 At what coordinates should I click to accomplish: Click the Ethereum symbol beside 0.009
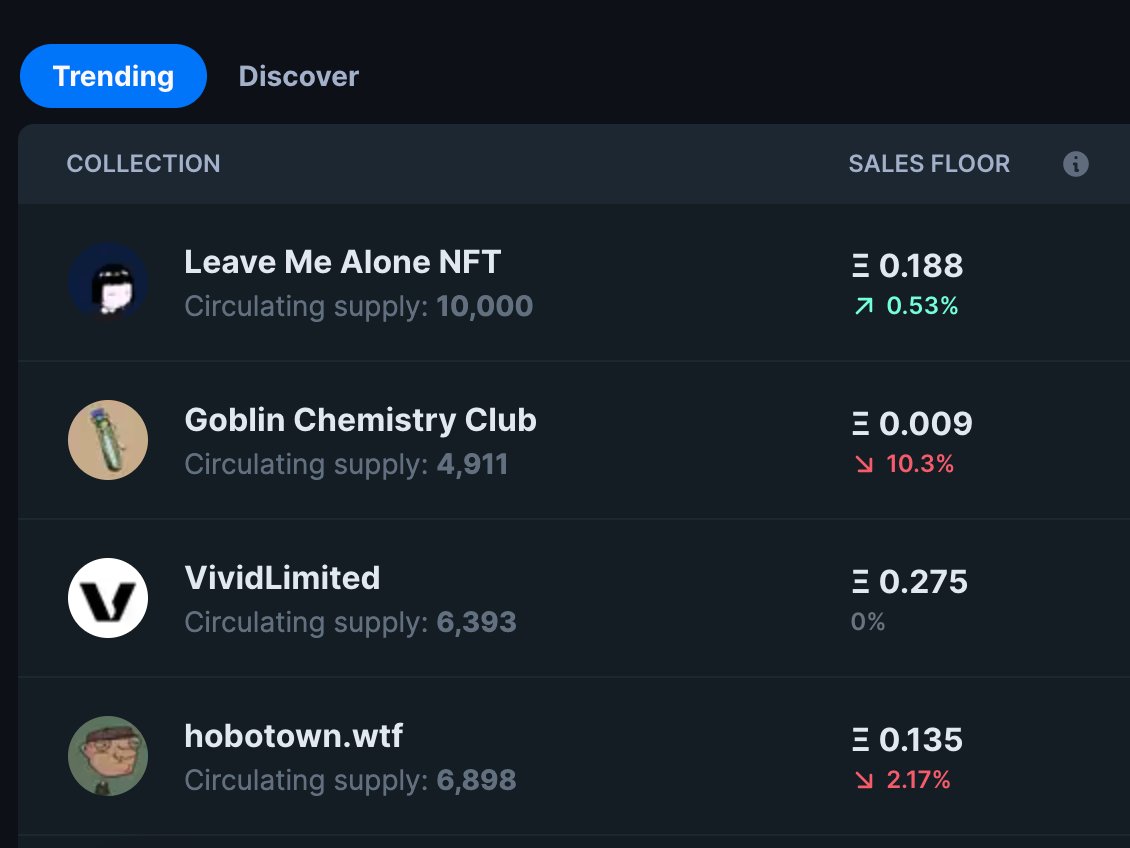860,424
